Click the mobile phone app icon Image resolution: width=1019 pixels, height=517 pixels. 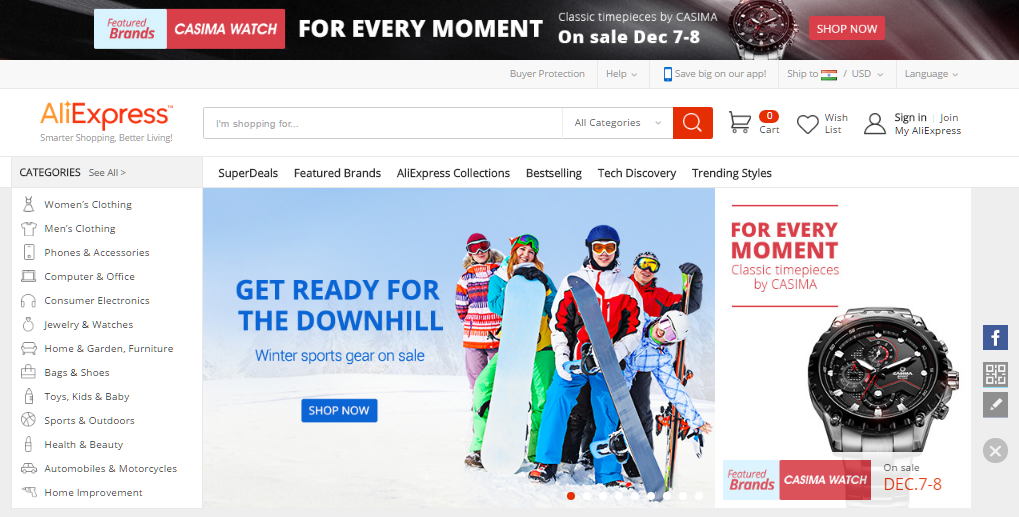coord(667,74)
